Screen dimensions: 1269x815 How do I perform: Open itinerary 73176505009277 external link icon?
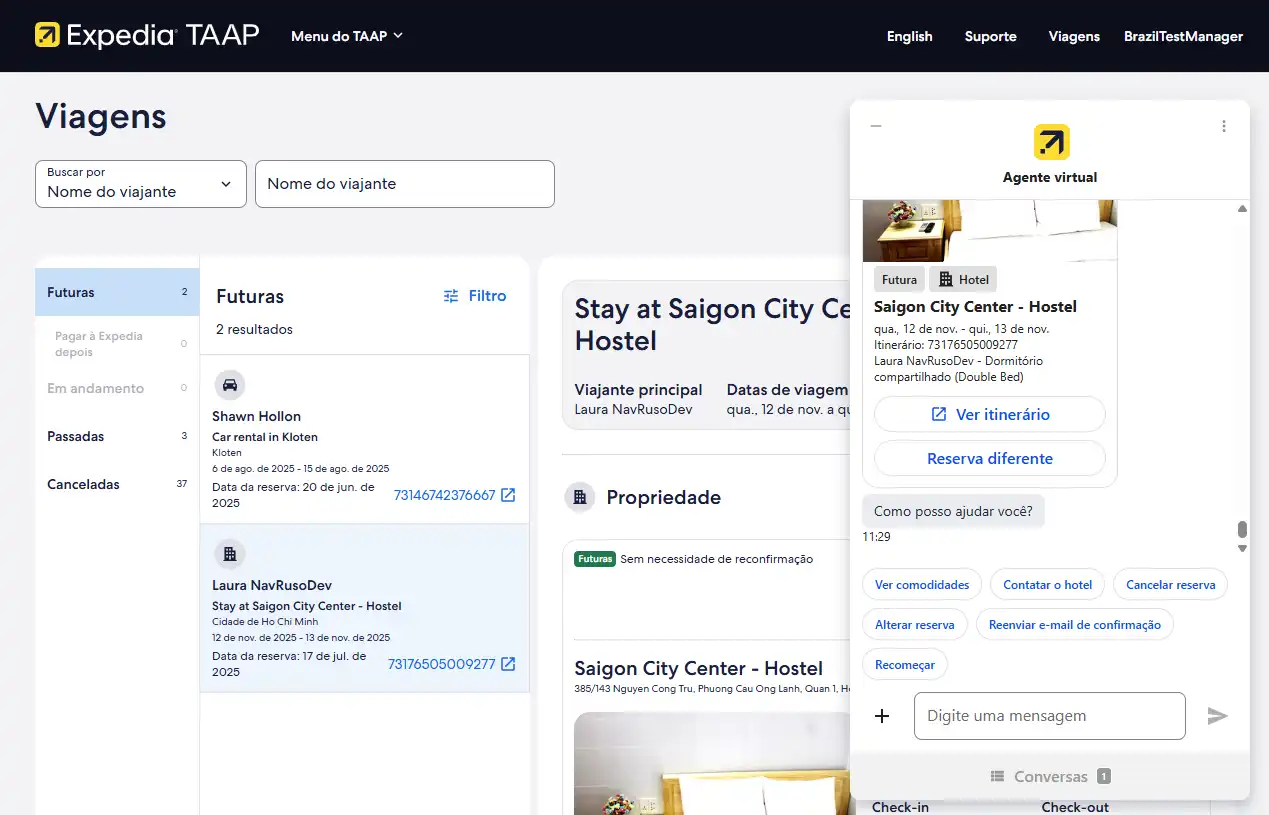coord(508,664)
